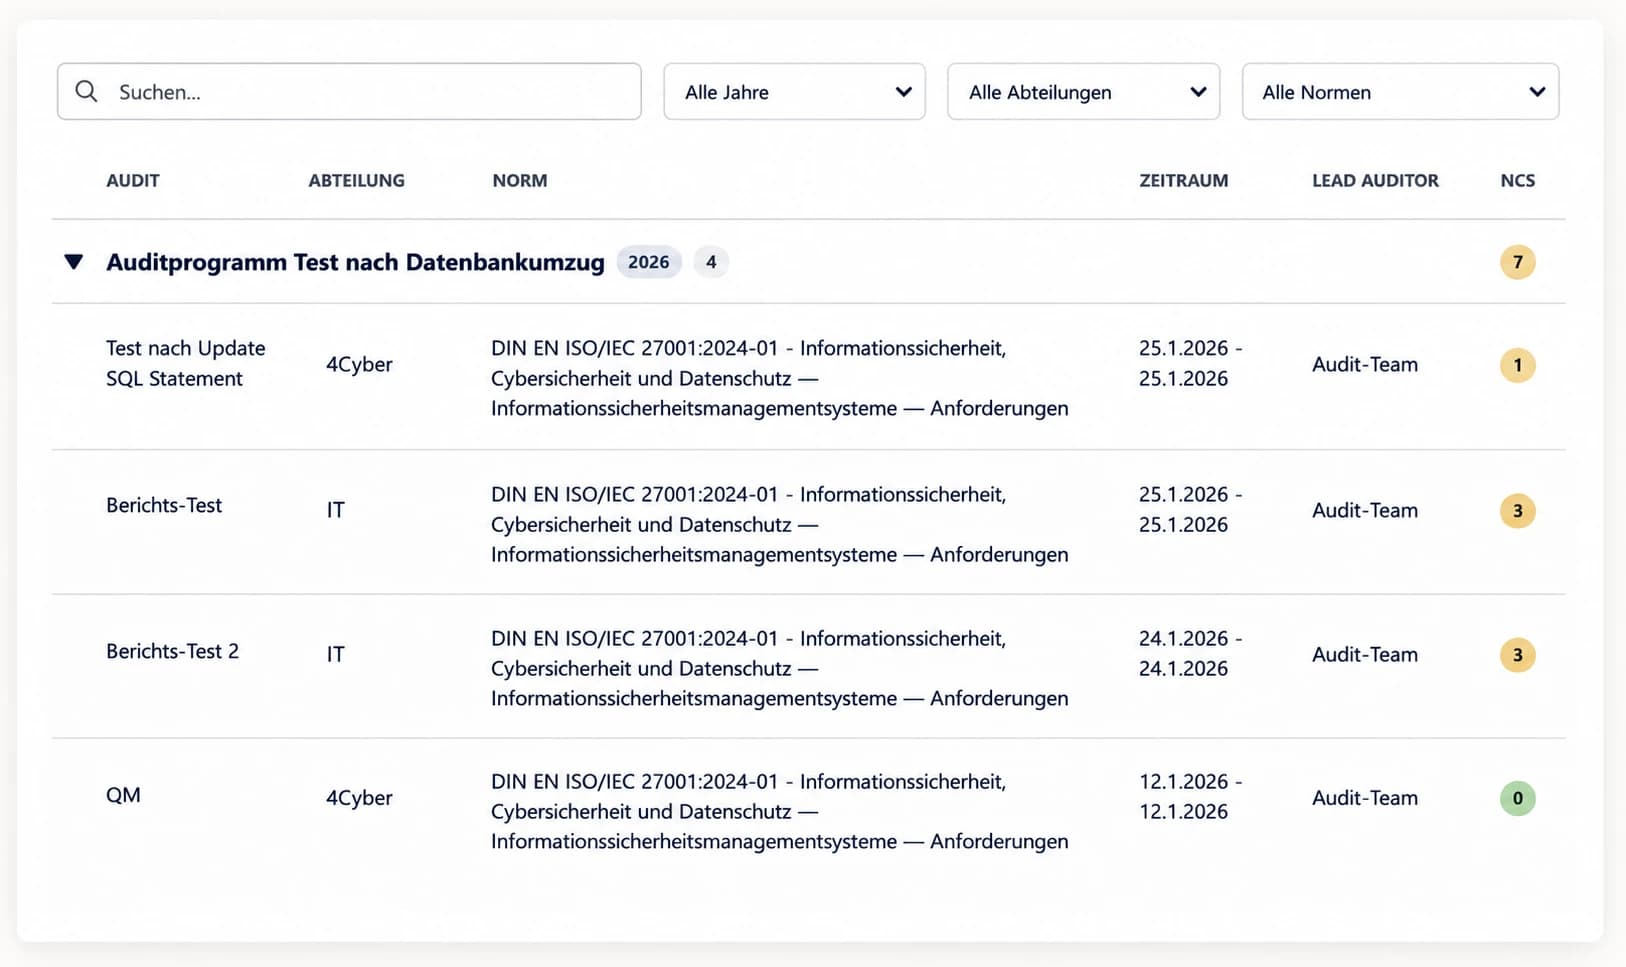Sort by the ABTEILUNG column header
The height and width of the screenshot is (967, 1626).
(x=356, y=181)
